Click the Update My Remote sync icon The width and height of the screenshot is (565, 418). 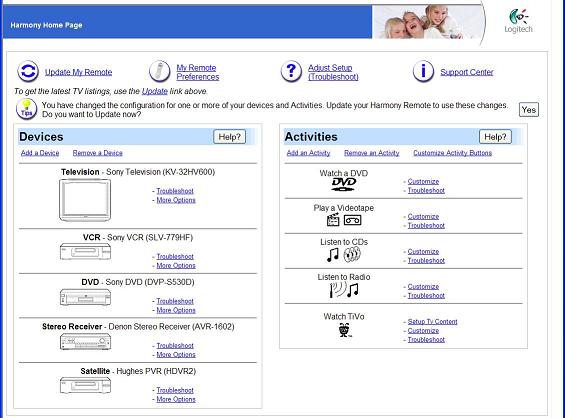(x=28, y=71)
